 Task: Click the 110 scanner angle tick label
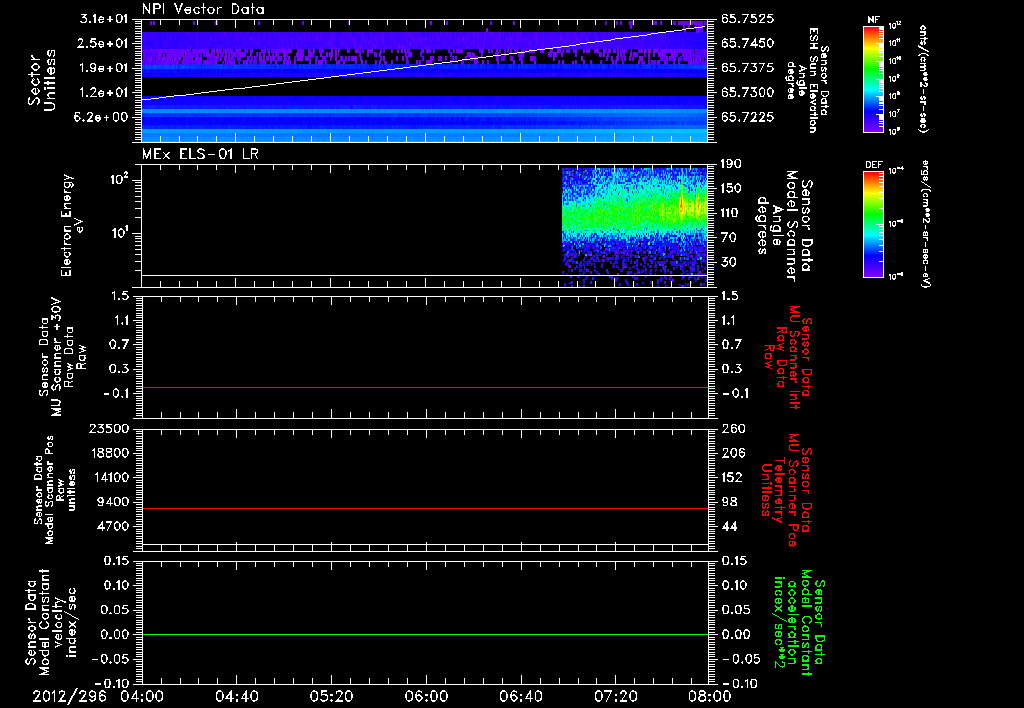tap(731, 213)
